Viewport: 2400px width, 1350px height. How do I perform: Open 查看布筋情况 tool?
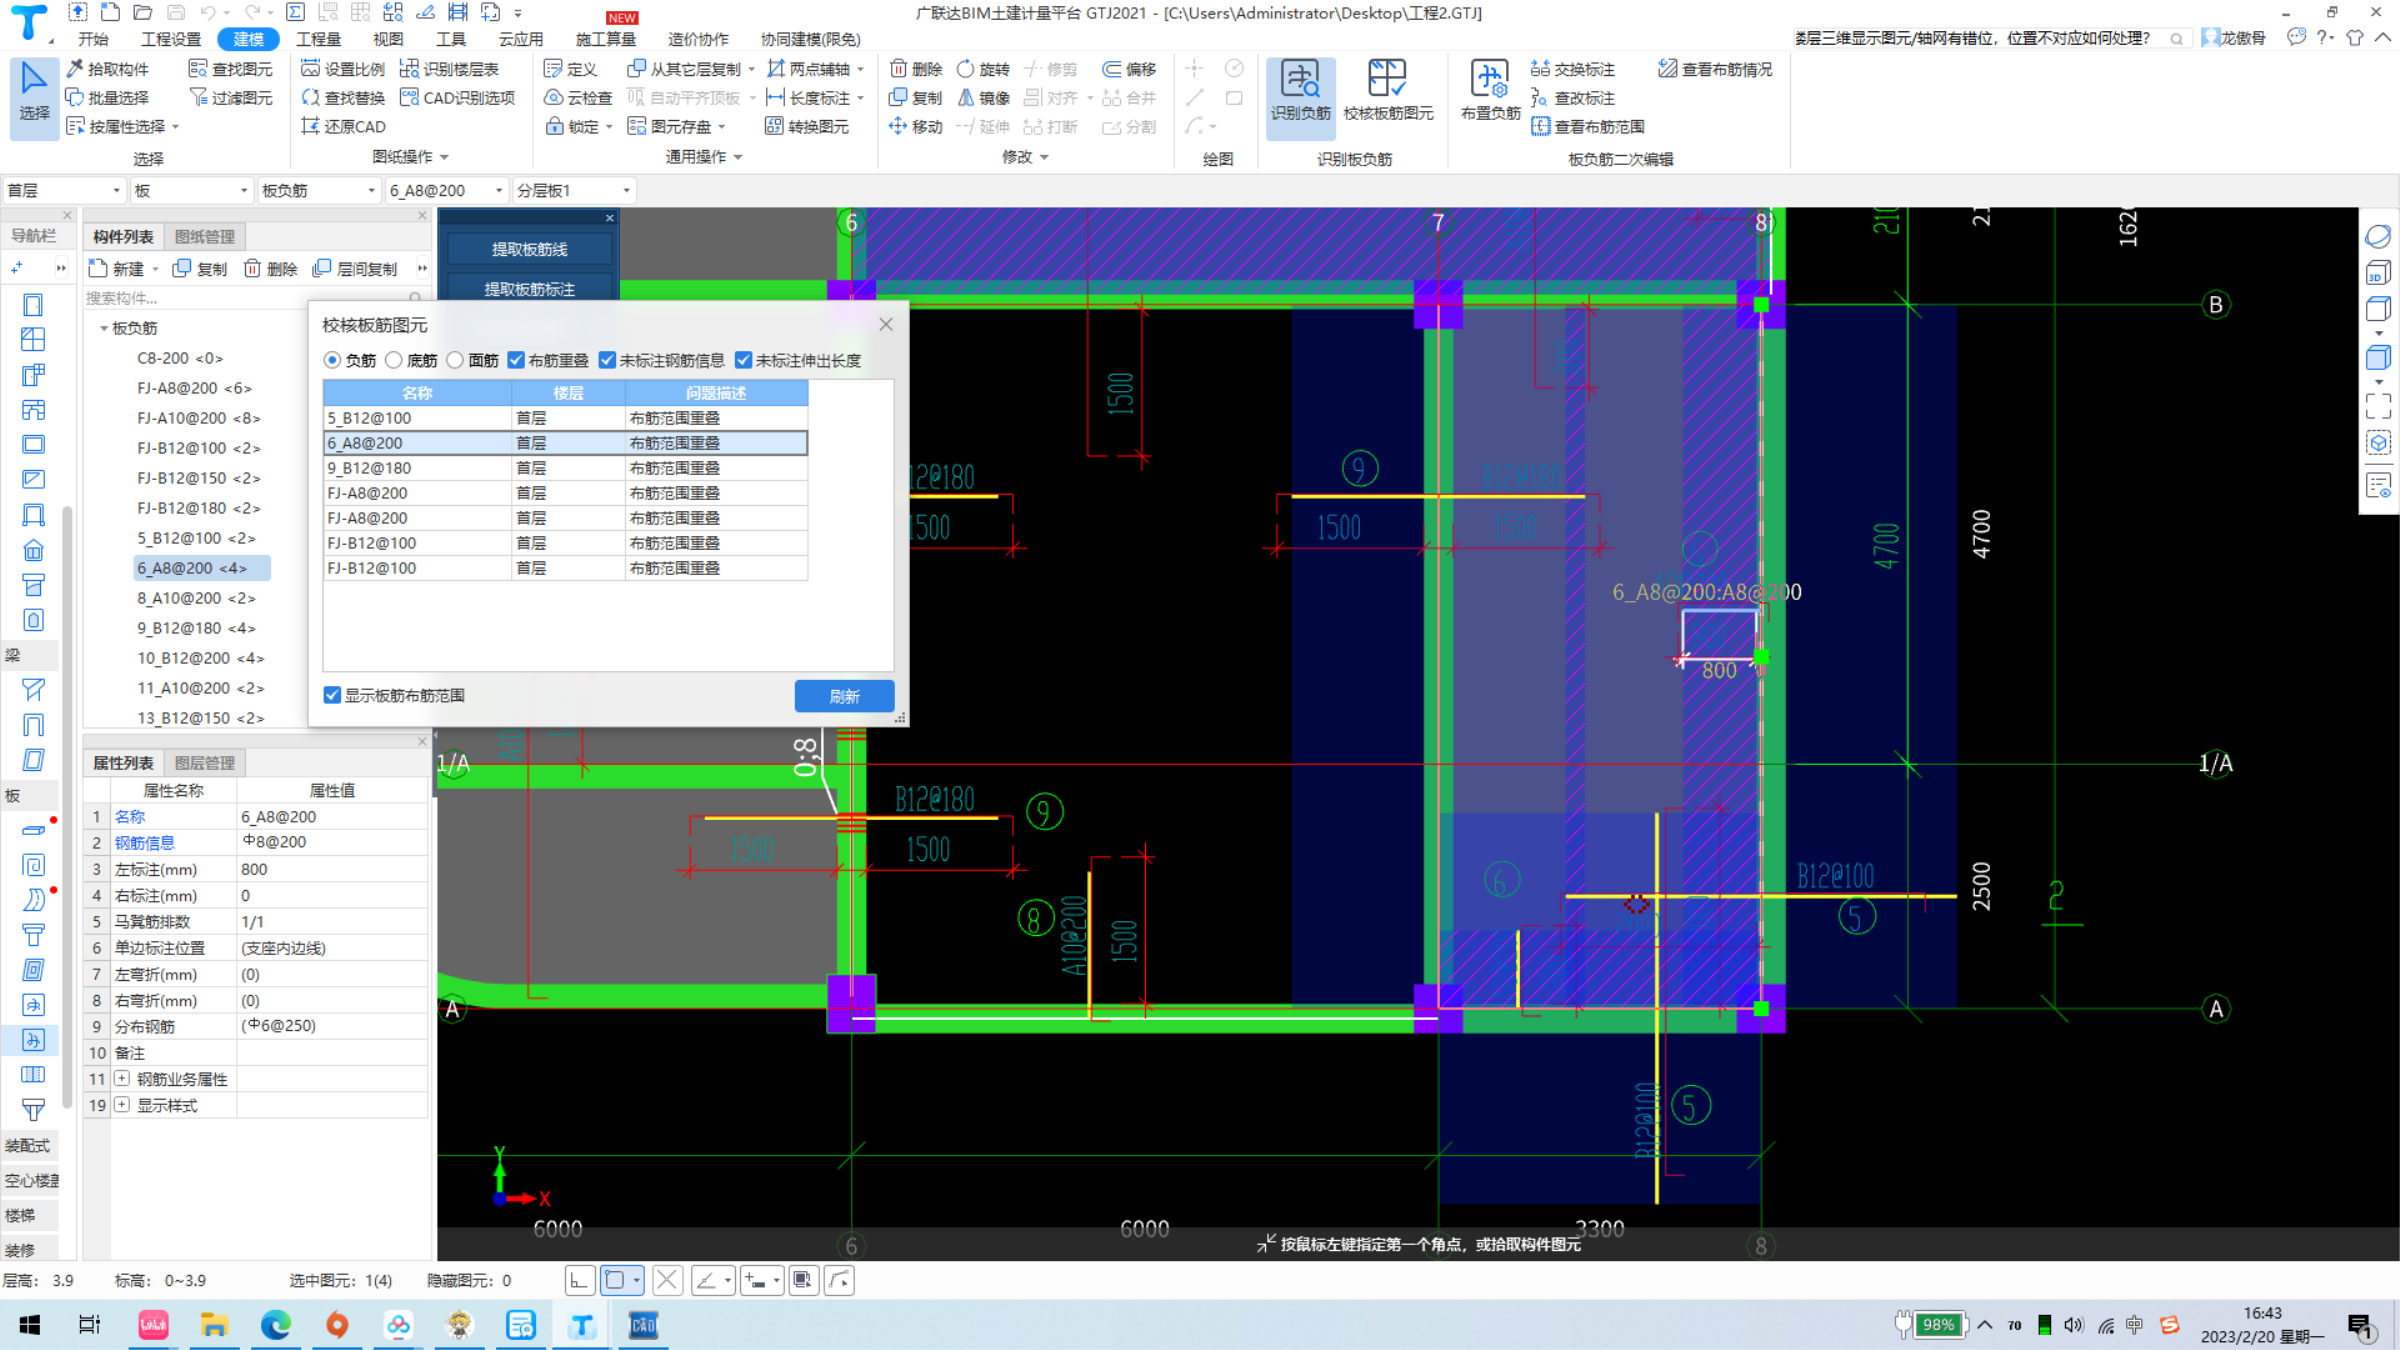[1715, 69]
